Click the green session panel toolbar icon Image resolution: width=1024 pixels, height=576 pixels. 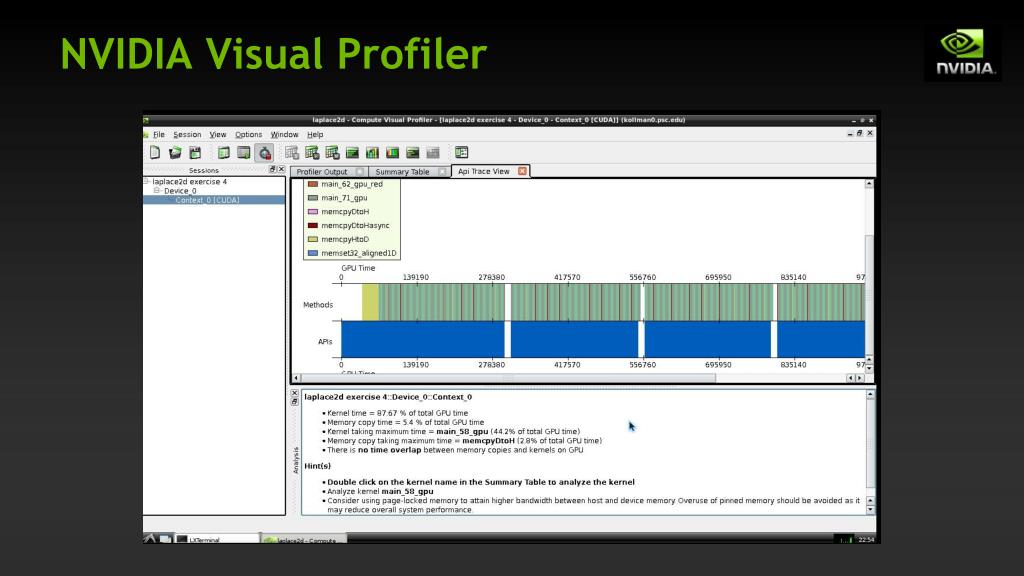point(224,152)
